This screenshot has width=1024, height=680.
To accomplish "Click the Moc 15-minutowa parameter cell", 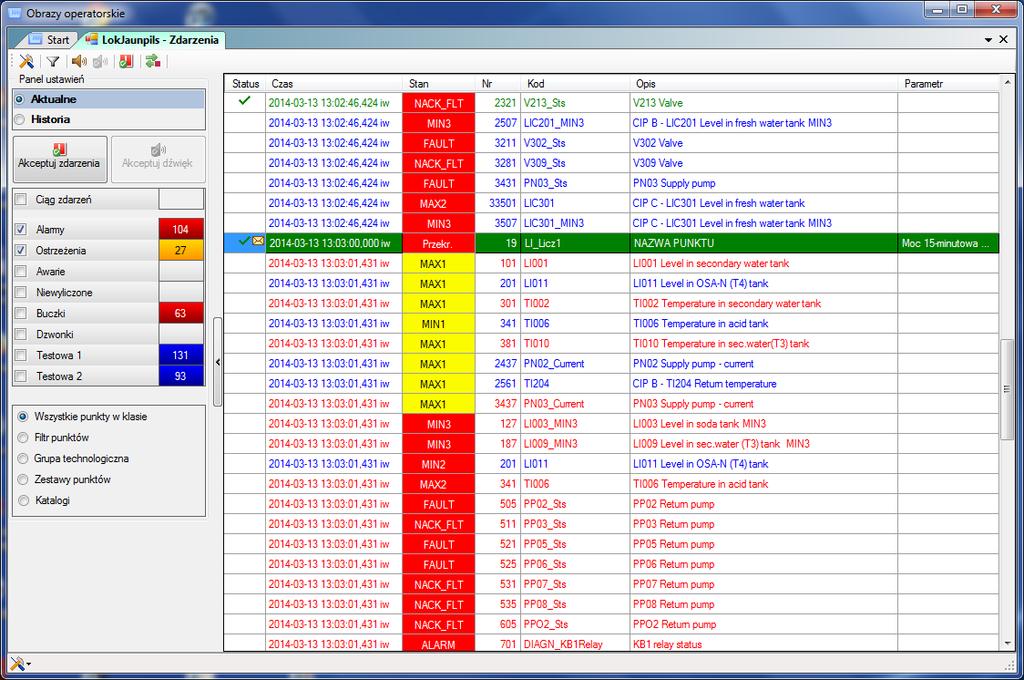I will click(948, 243).
